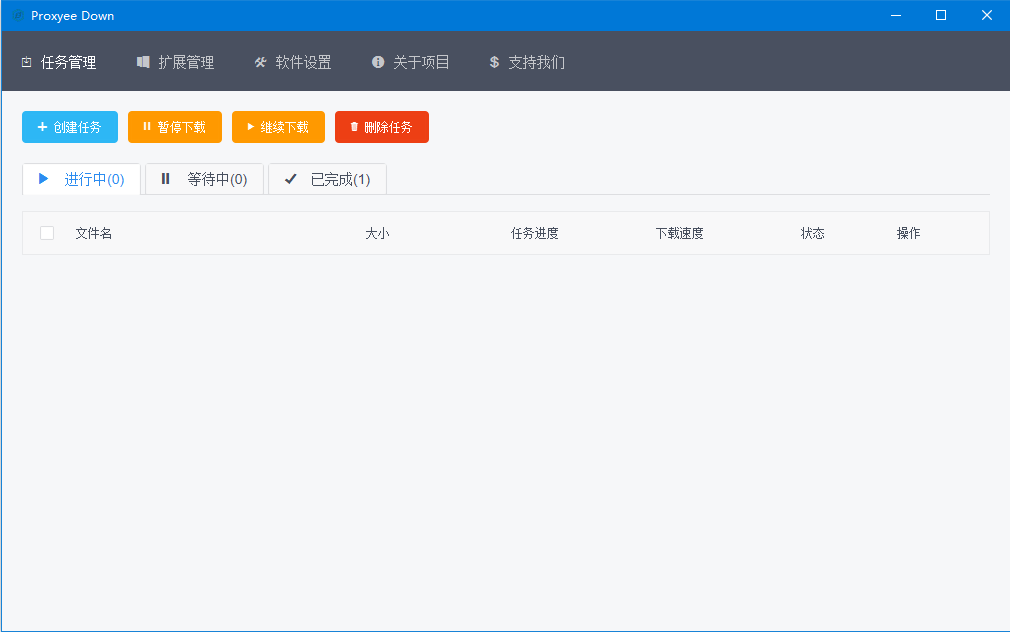This screenshot has height=632, width=1010.
Task: Click the info icon for 关于项目
Action: [x=378, y=62]
